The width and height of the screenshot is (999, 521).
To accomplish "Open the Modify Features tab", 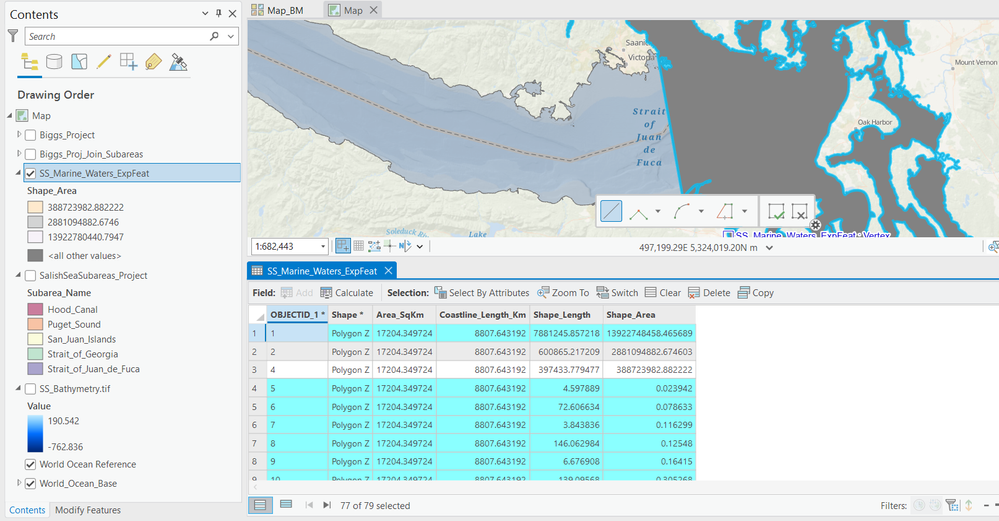I will coord(88,510).
